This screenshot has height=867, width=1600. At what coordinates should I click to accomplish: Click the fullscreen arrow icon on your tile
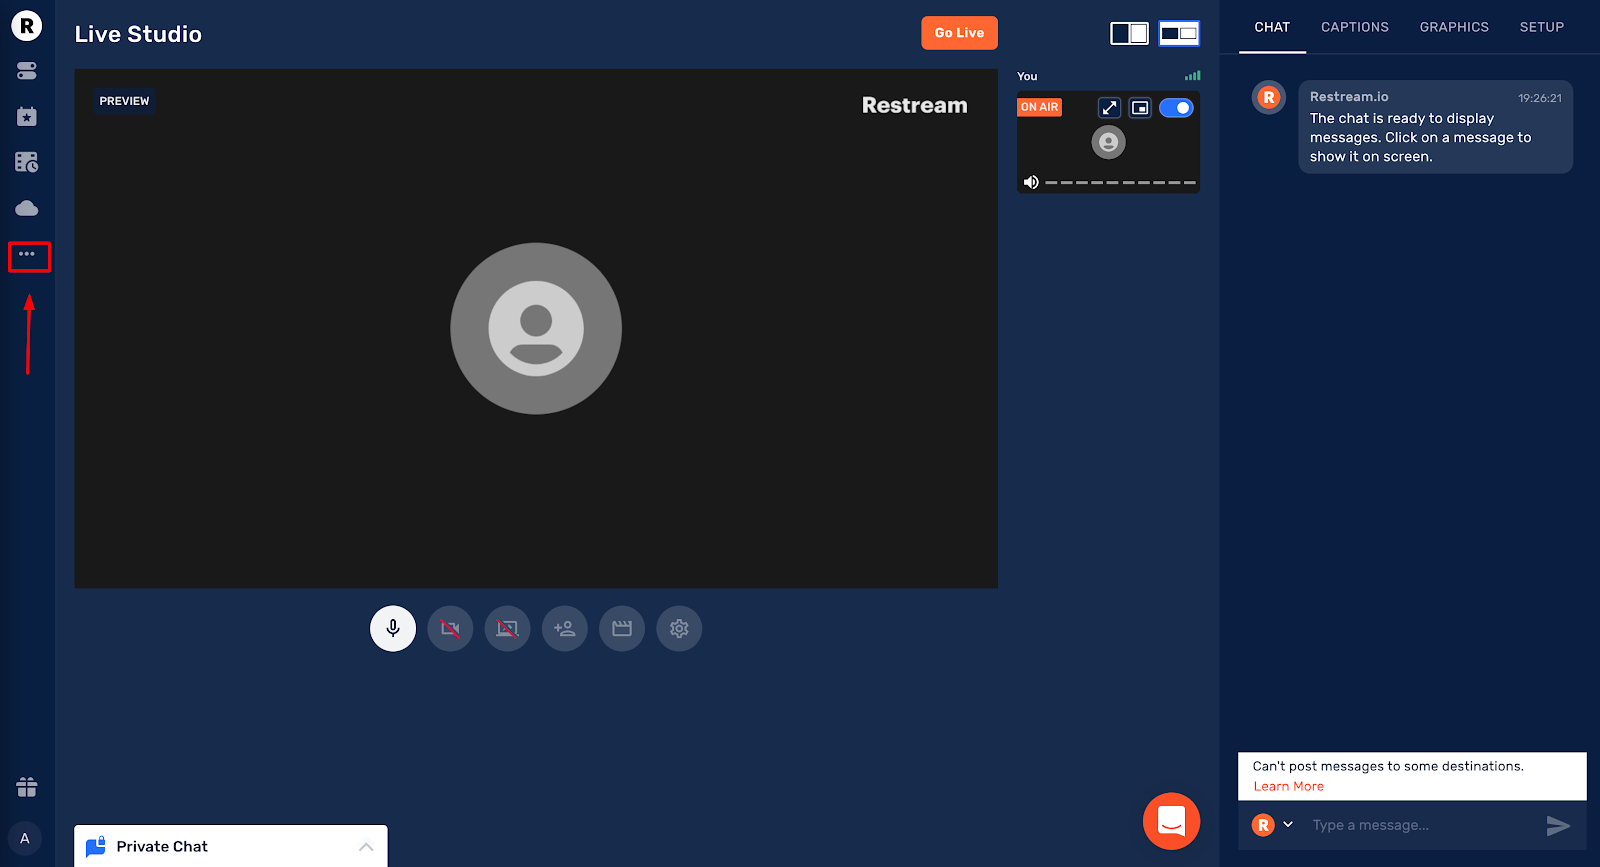(x=1109, y=108)
